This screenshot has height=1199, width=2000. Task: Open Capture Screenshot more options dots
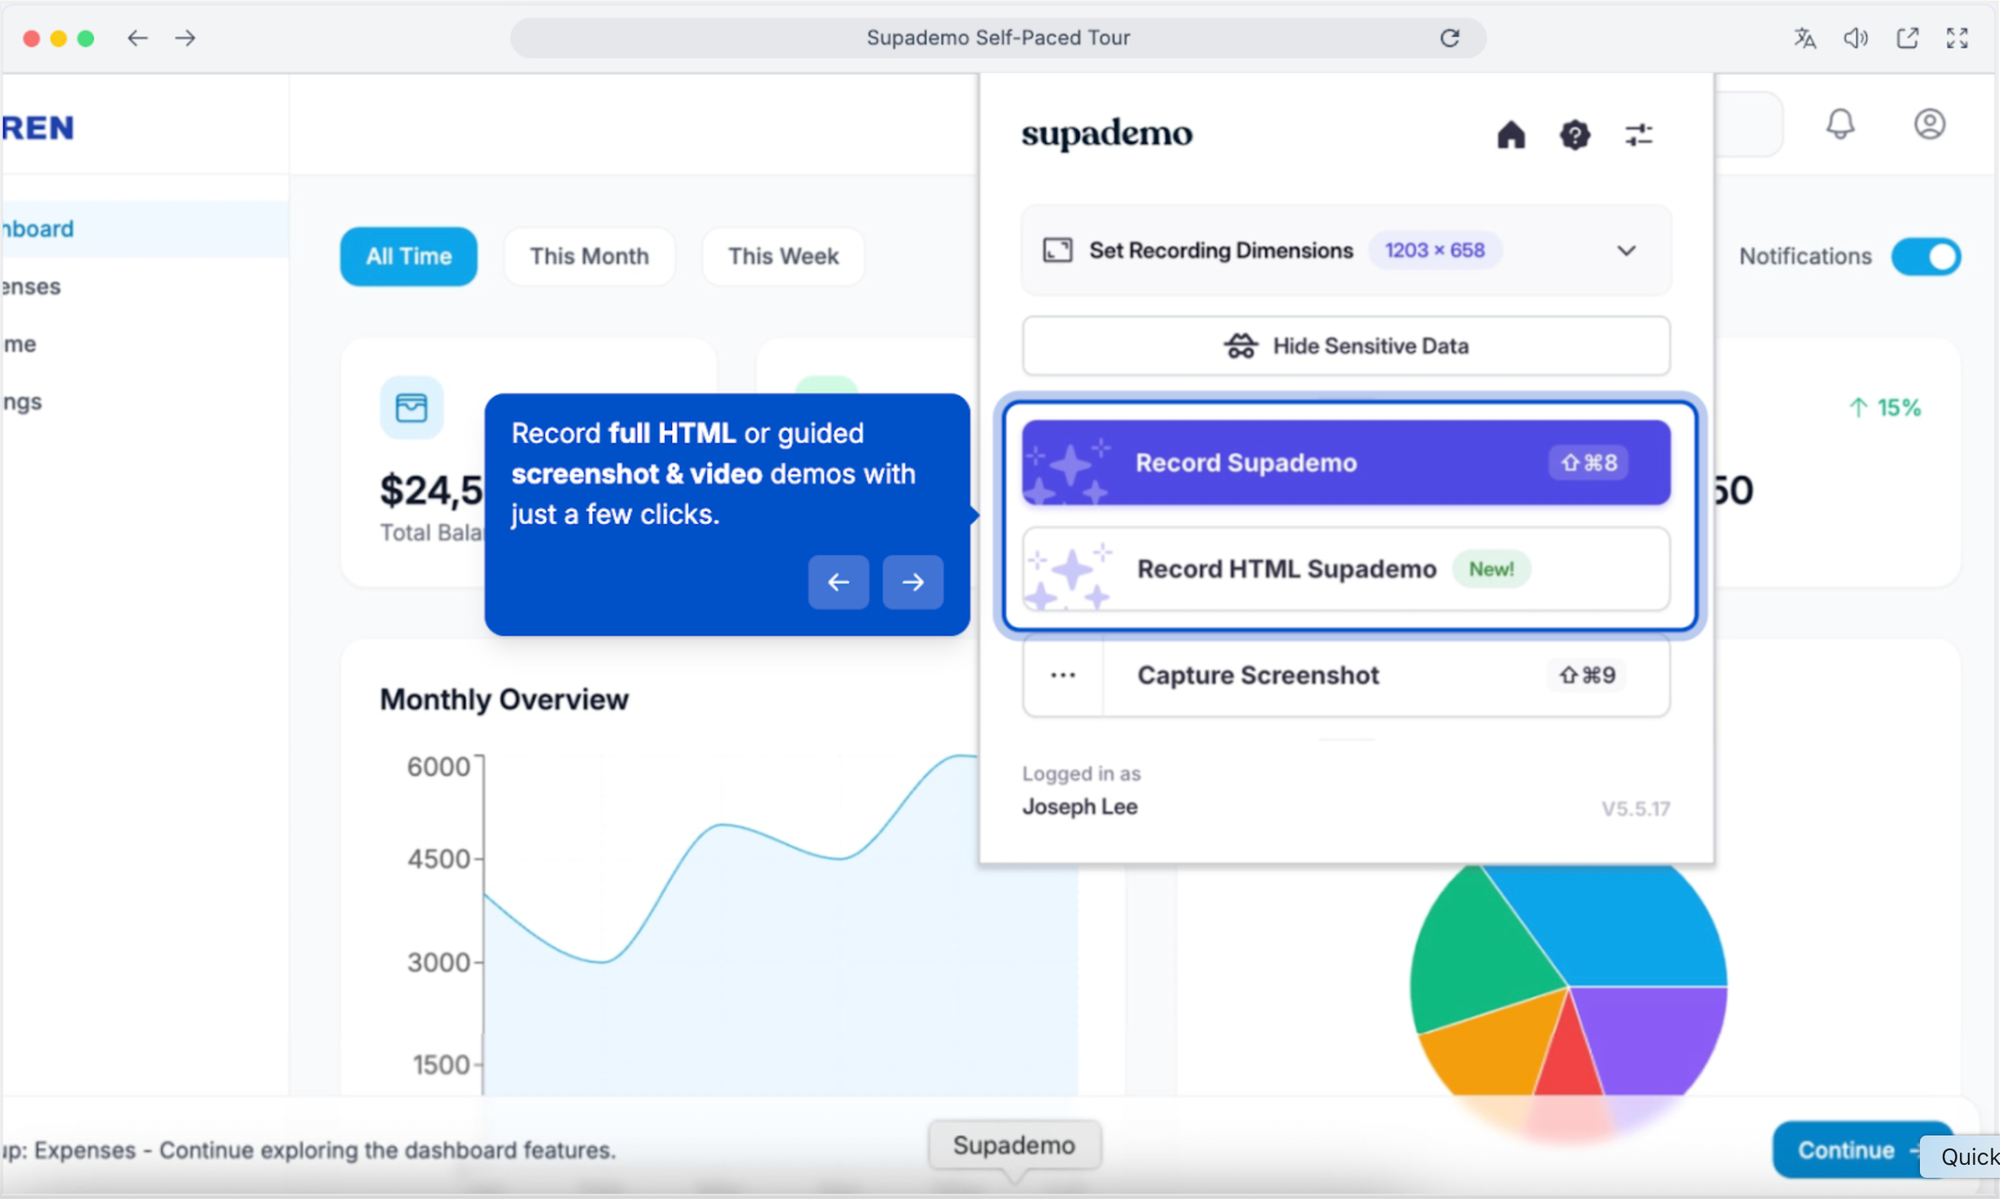tap(1063, 675)
